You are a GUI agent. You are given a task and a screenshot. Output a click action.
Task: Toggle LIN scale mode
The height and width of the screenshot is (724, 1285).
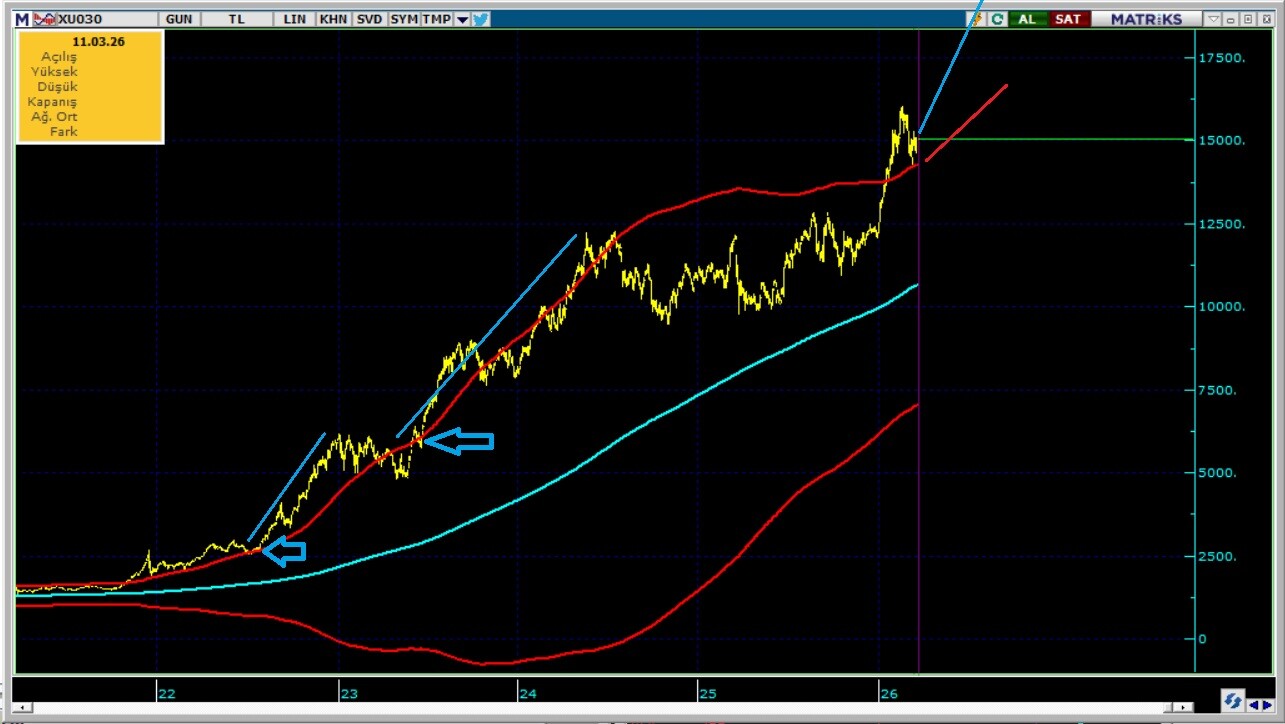[295, 19]
